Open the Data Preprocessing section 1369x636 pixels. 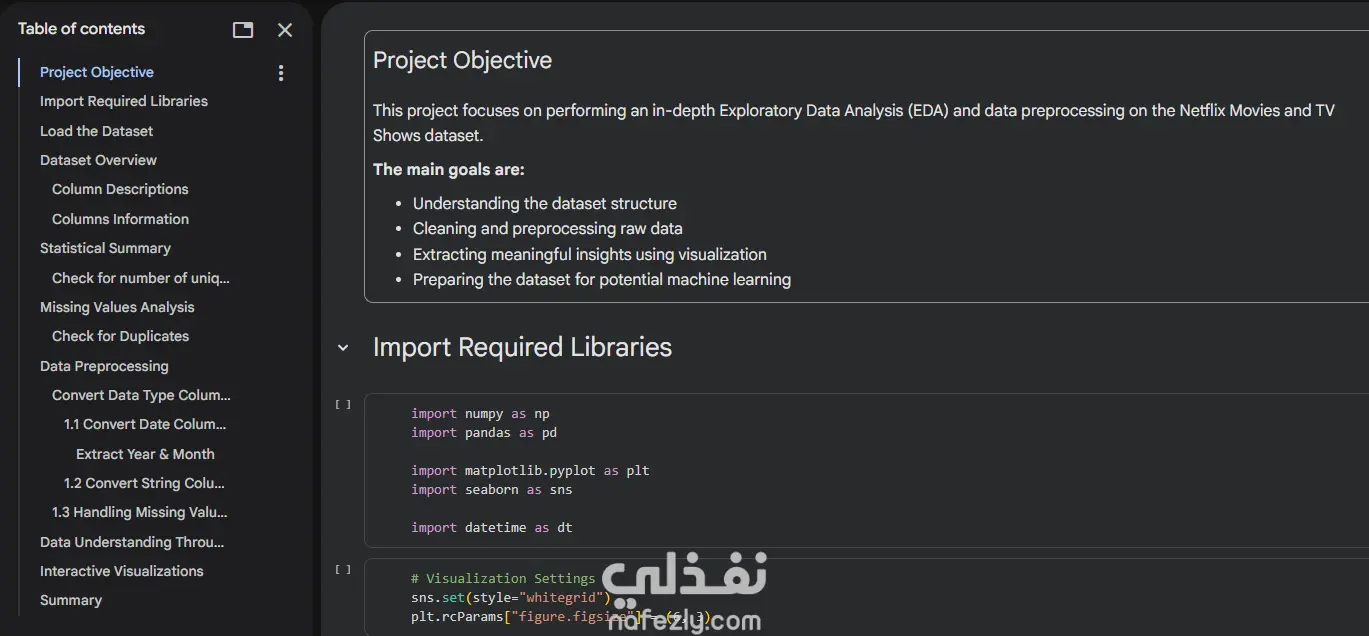pos(104,366)
